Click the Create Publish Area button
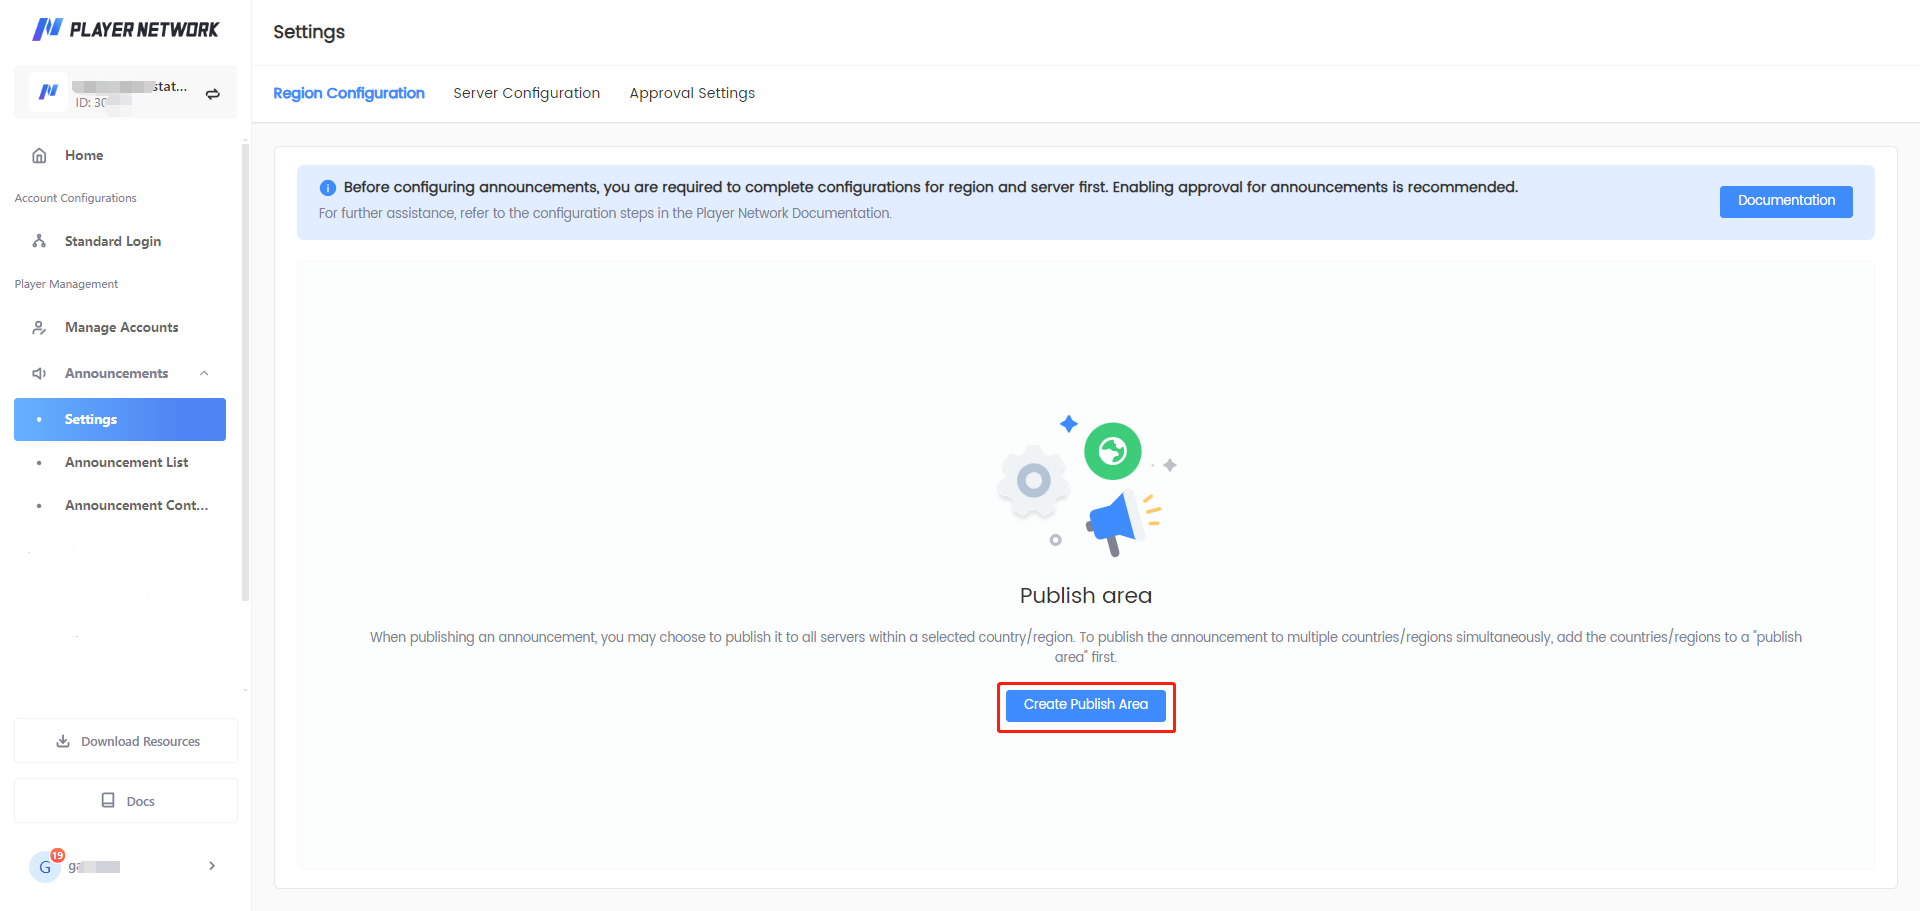Image resolution: width=1920 pixels, height=911 pixels. [1085, 705]
